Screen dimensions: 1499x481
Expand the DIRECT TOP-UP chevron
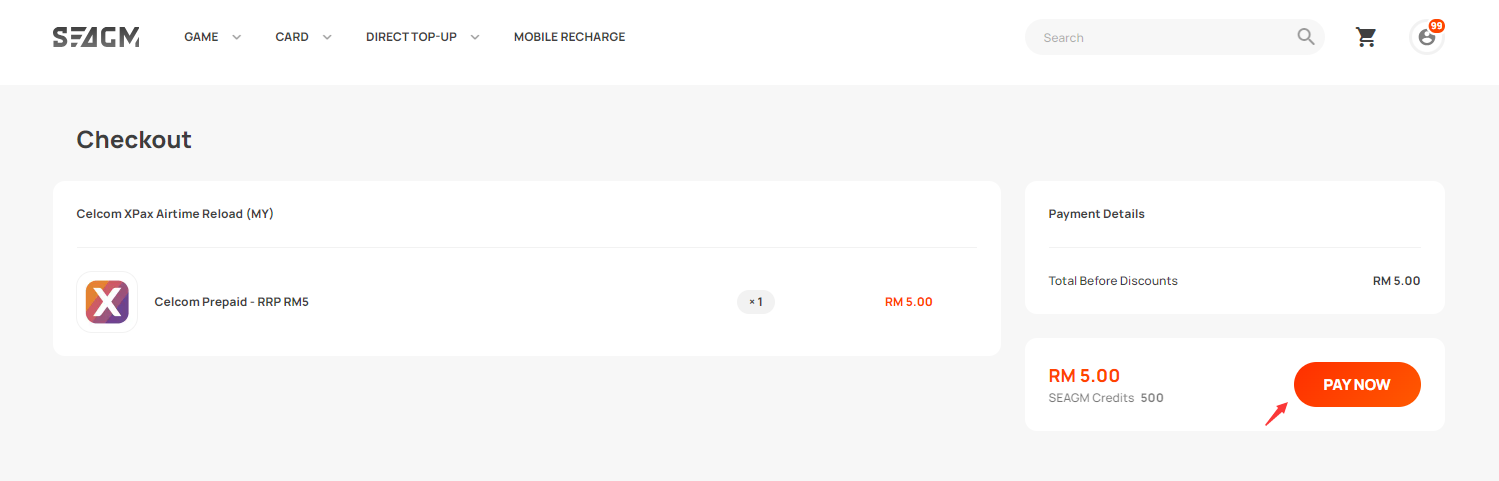475,37
